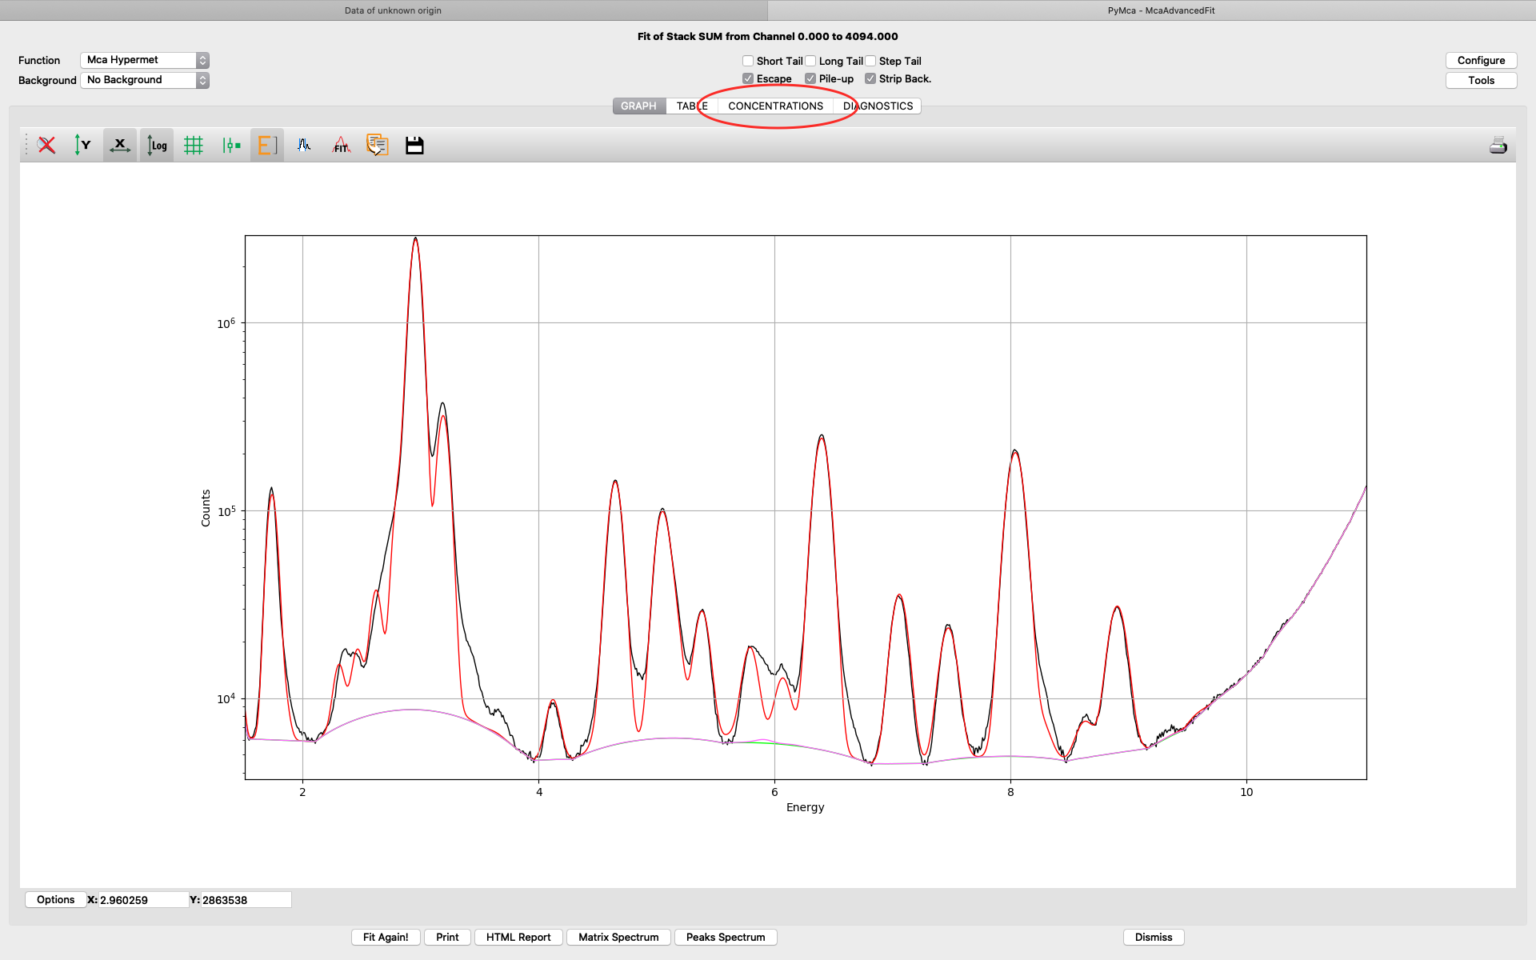Click the reset zoom icon
The height and width of the screenshot is (960, 1536).
coord(46,145)
